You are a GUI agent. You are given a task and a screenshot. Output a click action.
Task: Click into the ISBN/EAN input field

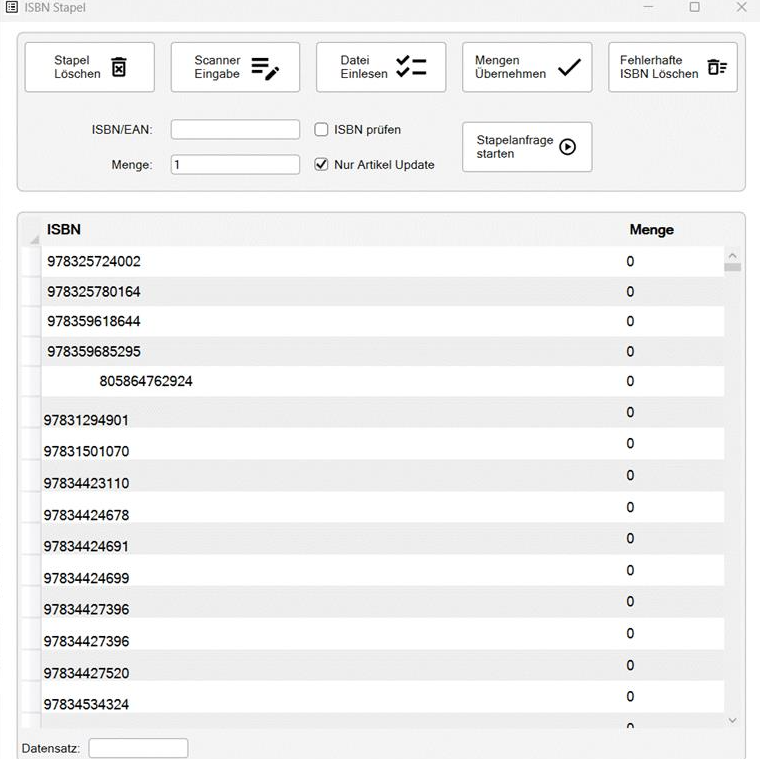235,130
